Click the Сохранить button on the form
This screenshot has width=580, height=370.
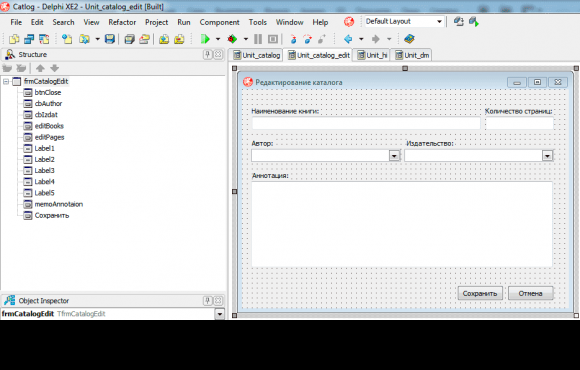[x=480, y=293]
